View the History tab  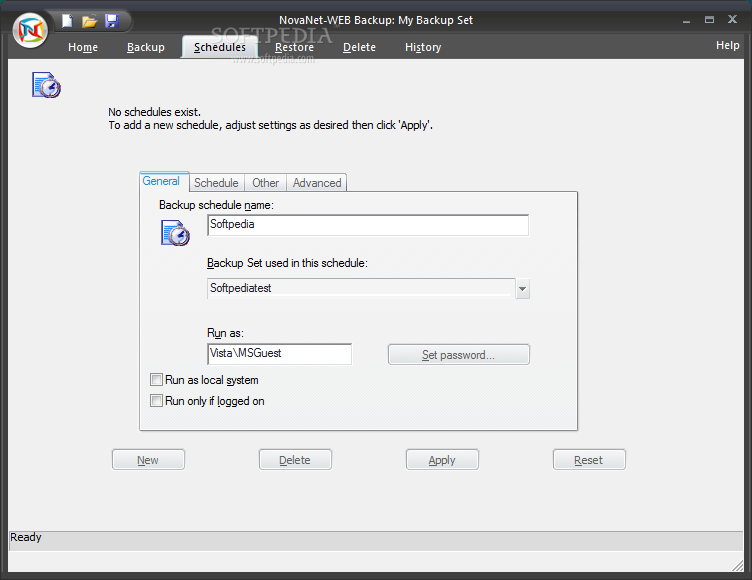coord(423,47)
